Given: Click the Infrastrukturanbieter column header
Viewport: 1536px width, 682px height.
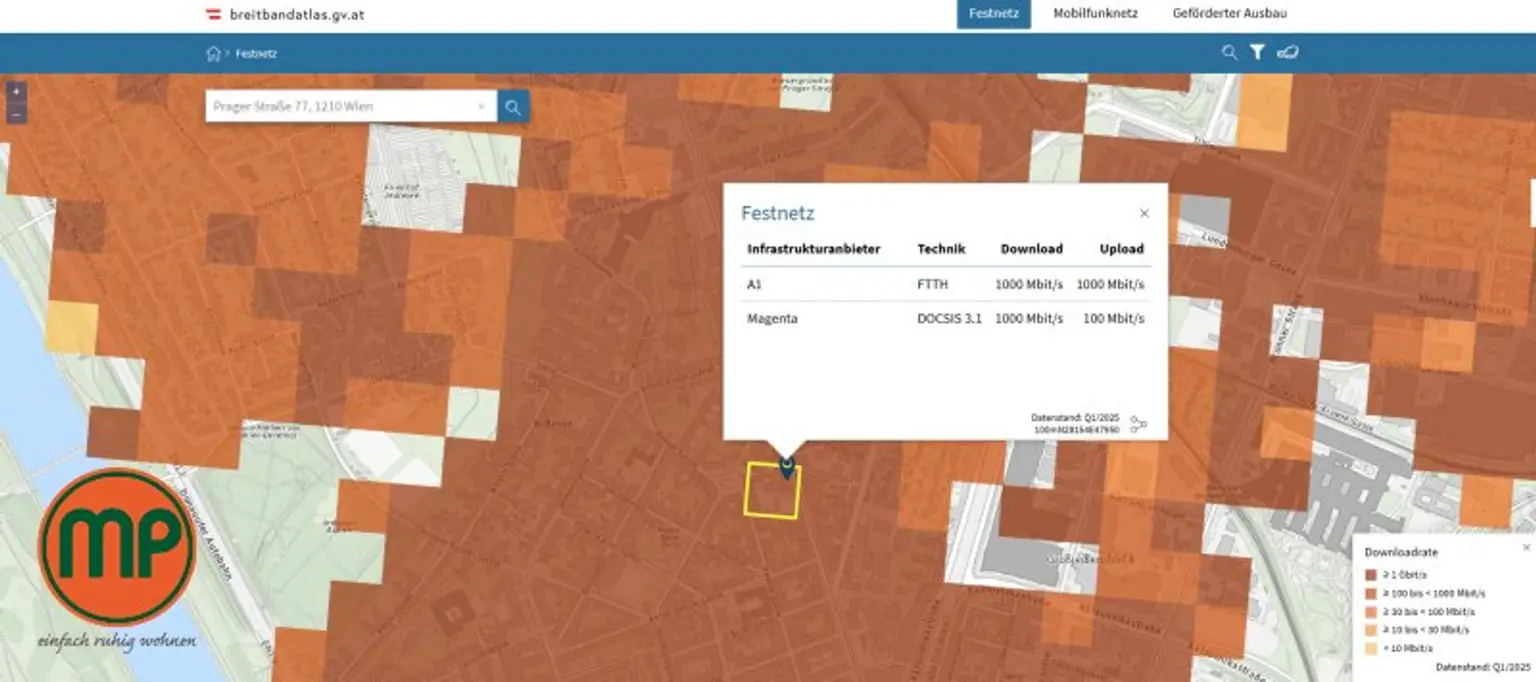Looking at the screenshot, I should [x=813, y=249].
